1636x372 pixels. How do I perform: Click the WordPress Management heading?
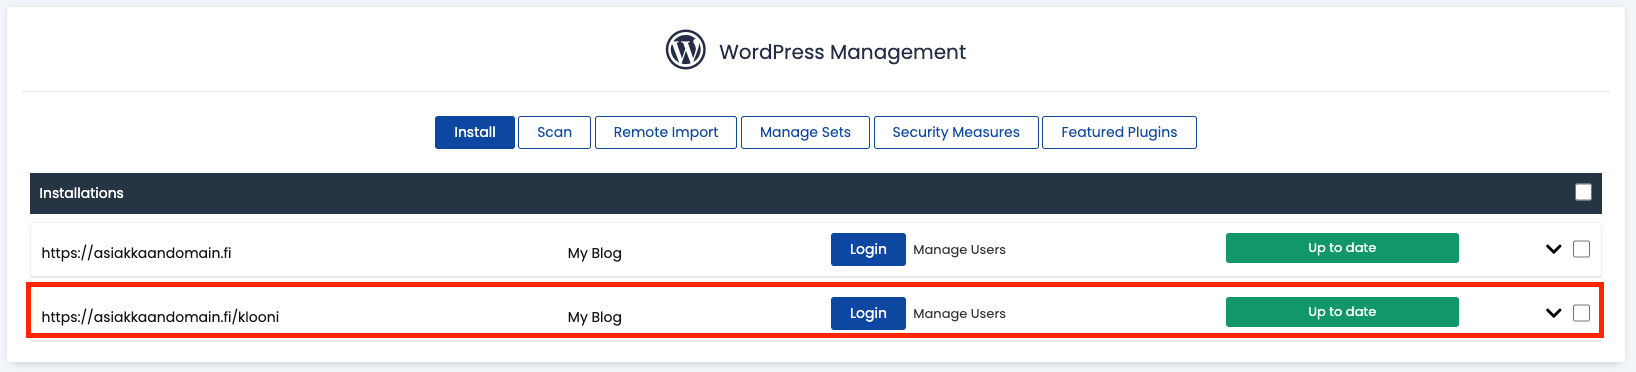(843, 52)
